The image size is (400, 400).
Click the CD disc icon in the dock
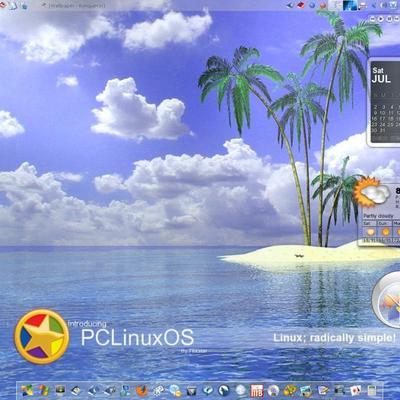[x=273, y=389]
